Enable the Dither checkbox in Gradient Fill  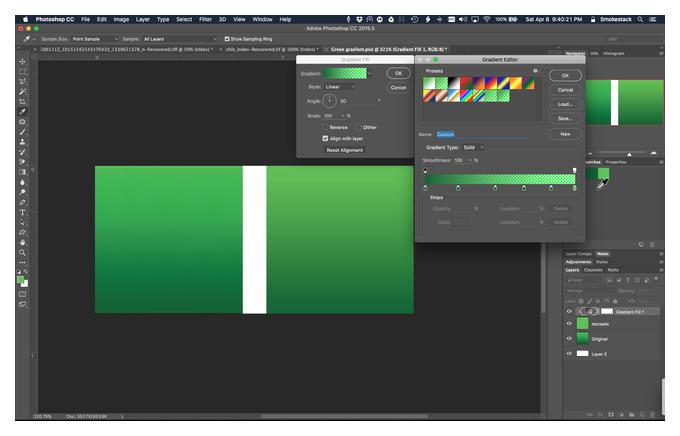(x=358, y=127)
